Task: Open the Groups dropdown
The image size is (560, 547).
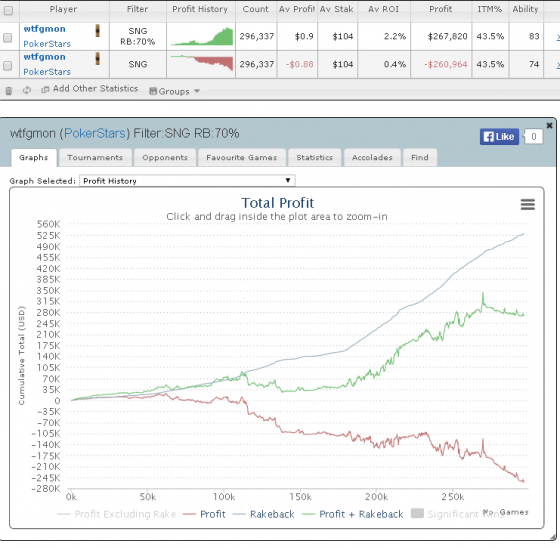Action: click(174, 91)
